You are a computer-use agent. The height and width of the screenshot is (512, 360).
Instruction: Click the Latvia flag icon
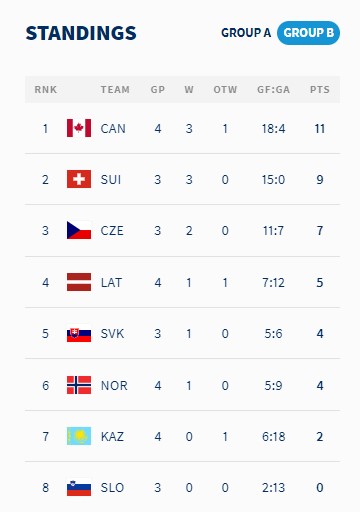tap(79, 282)
